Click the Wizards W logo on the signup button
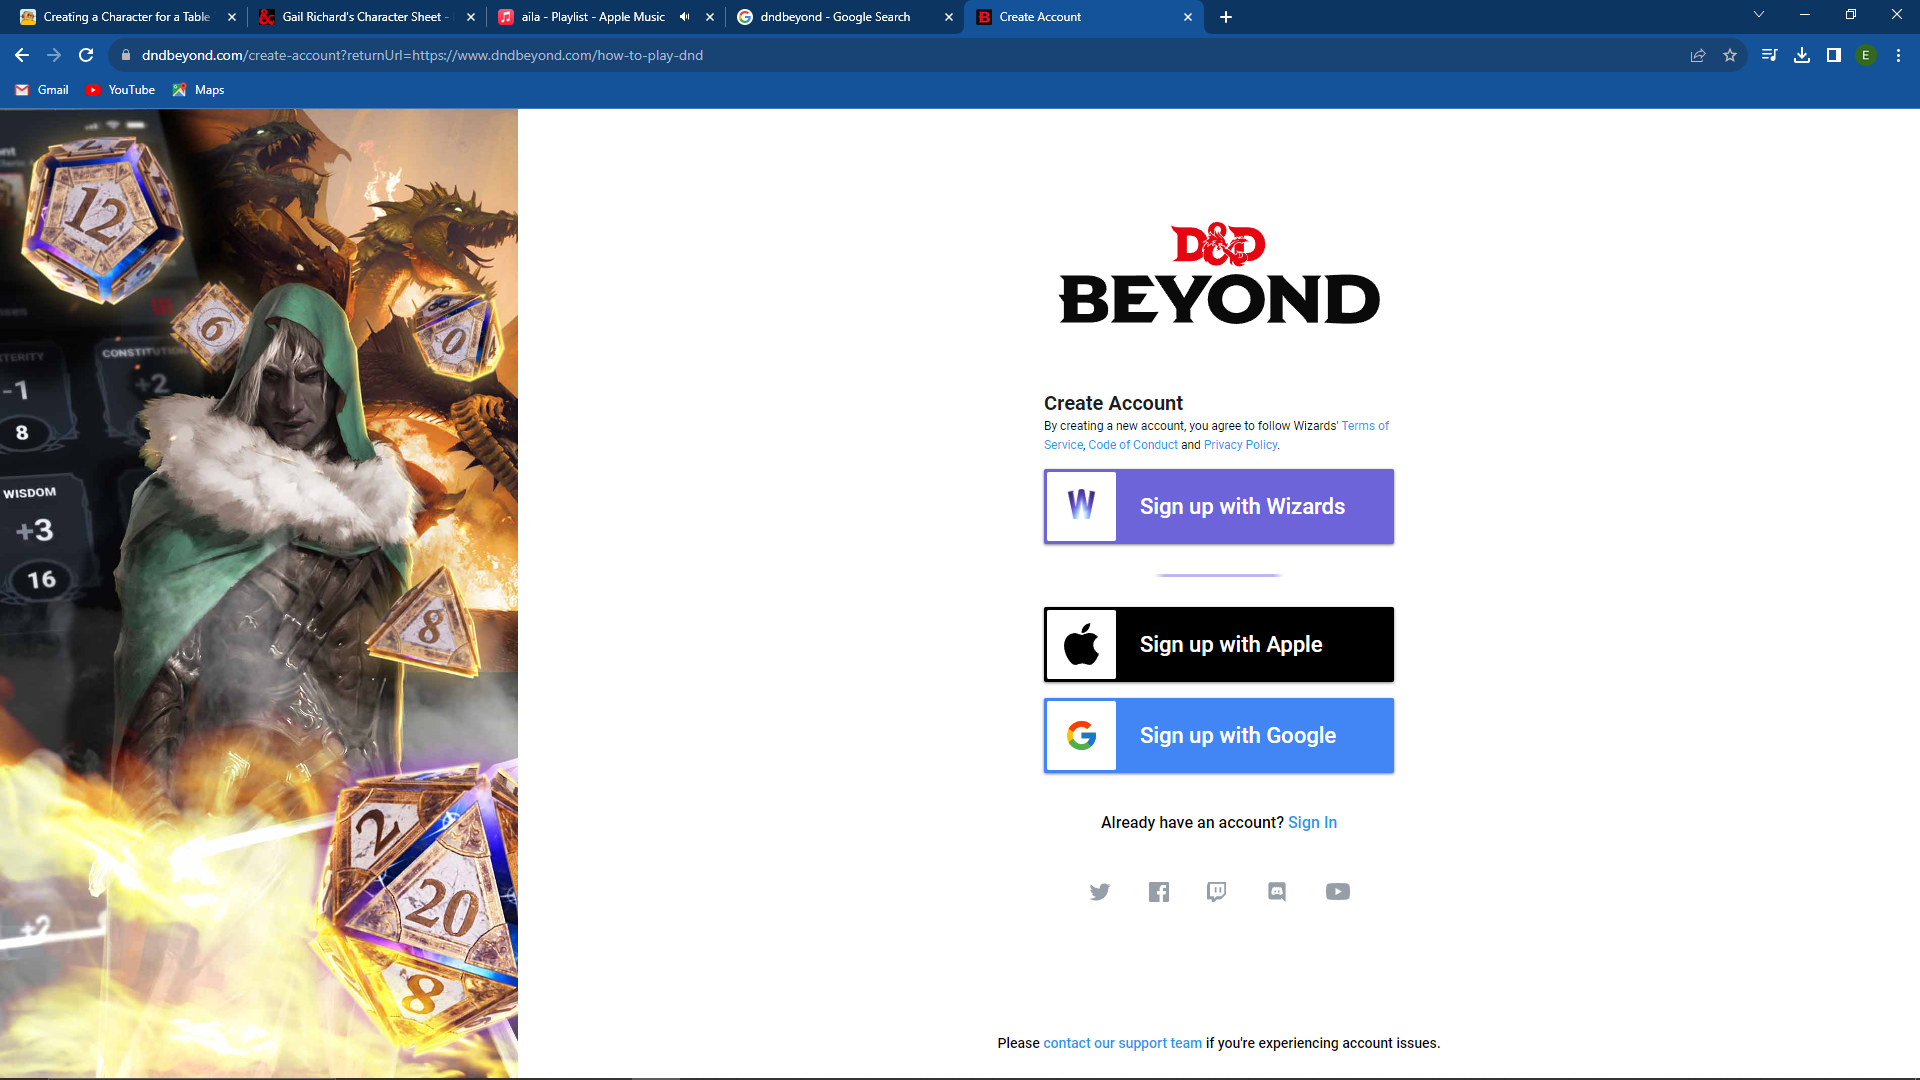Image resolution: width=1920 pixels, height=1080 pixels. tap(1081, 506)
